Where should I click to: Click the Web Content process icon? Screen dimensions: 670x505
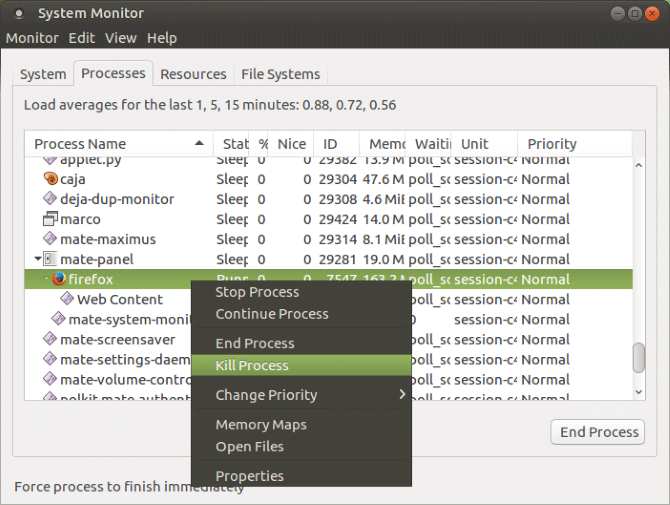(x=67, y=299)
